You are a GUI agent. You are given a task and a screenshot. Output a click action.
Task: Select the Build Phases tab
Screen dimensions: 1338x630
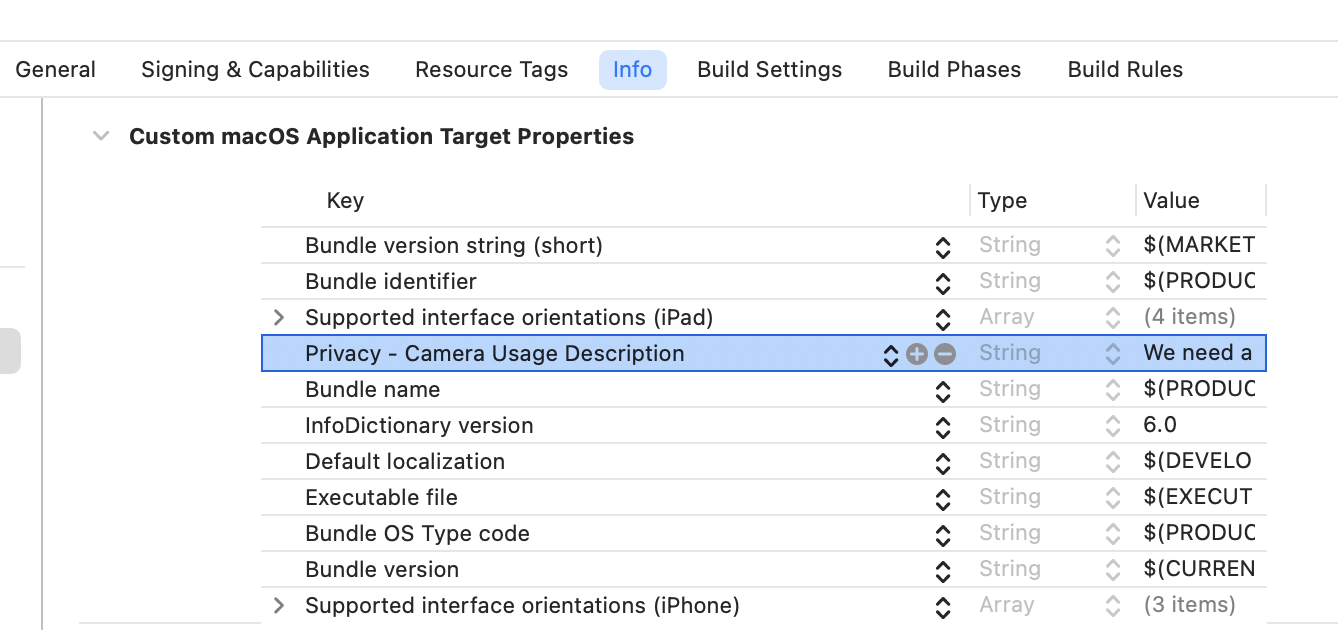(x=954, y=70)
